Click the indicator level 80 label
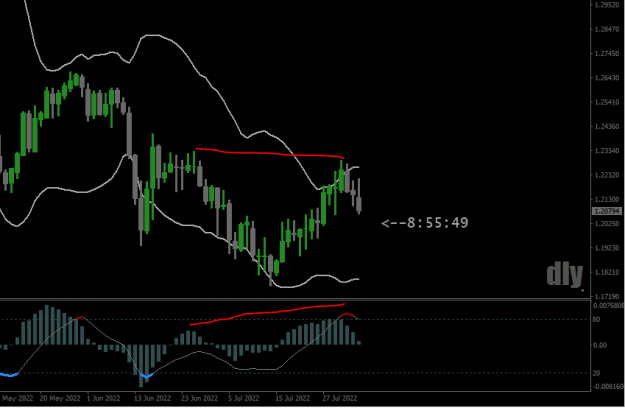Viewport: 625px width, 408px height. (x=597, y=320)
